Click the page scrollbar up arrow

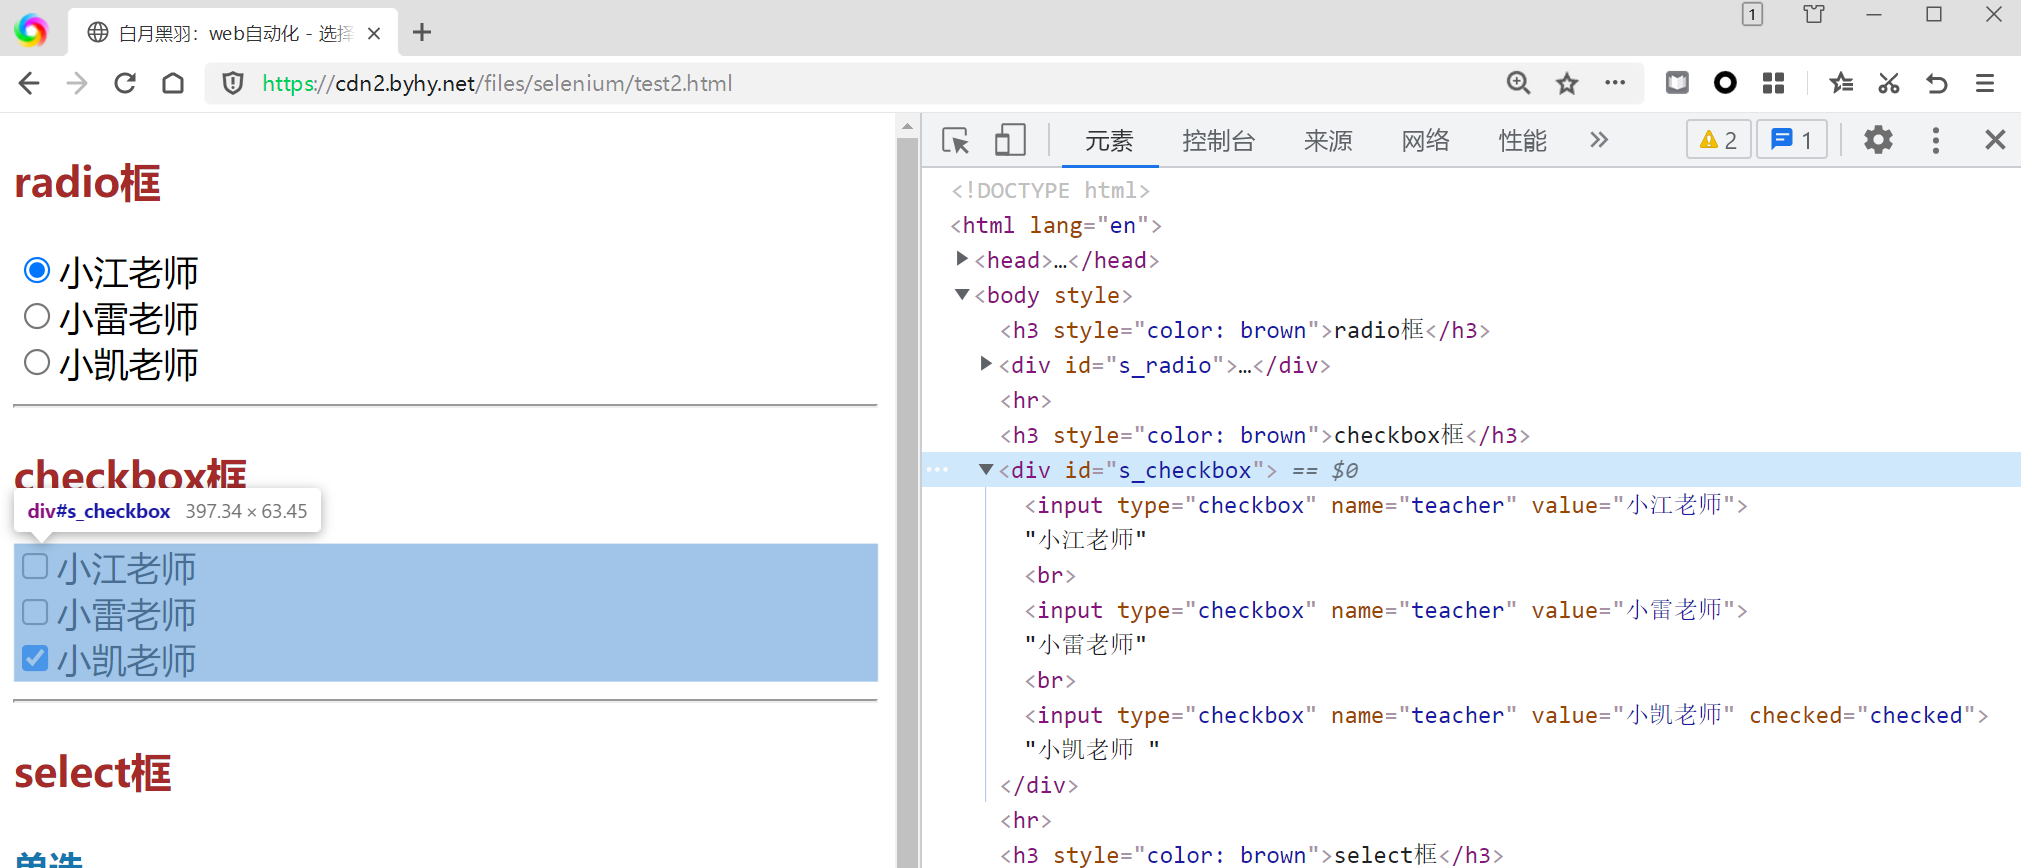[x=907, y=127]
